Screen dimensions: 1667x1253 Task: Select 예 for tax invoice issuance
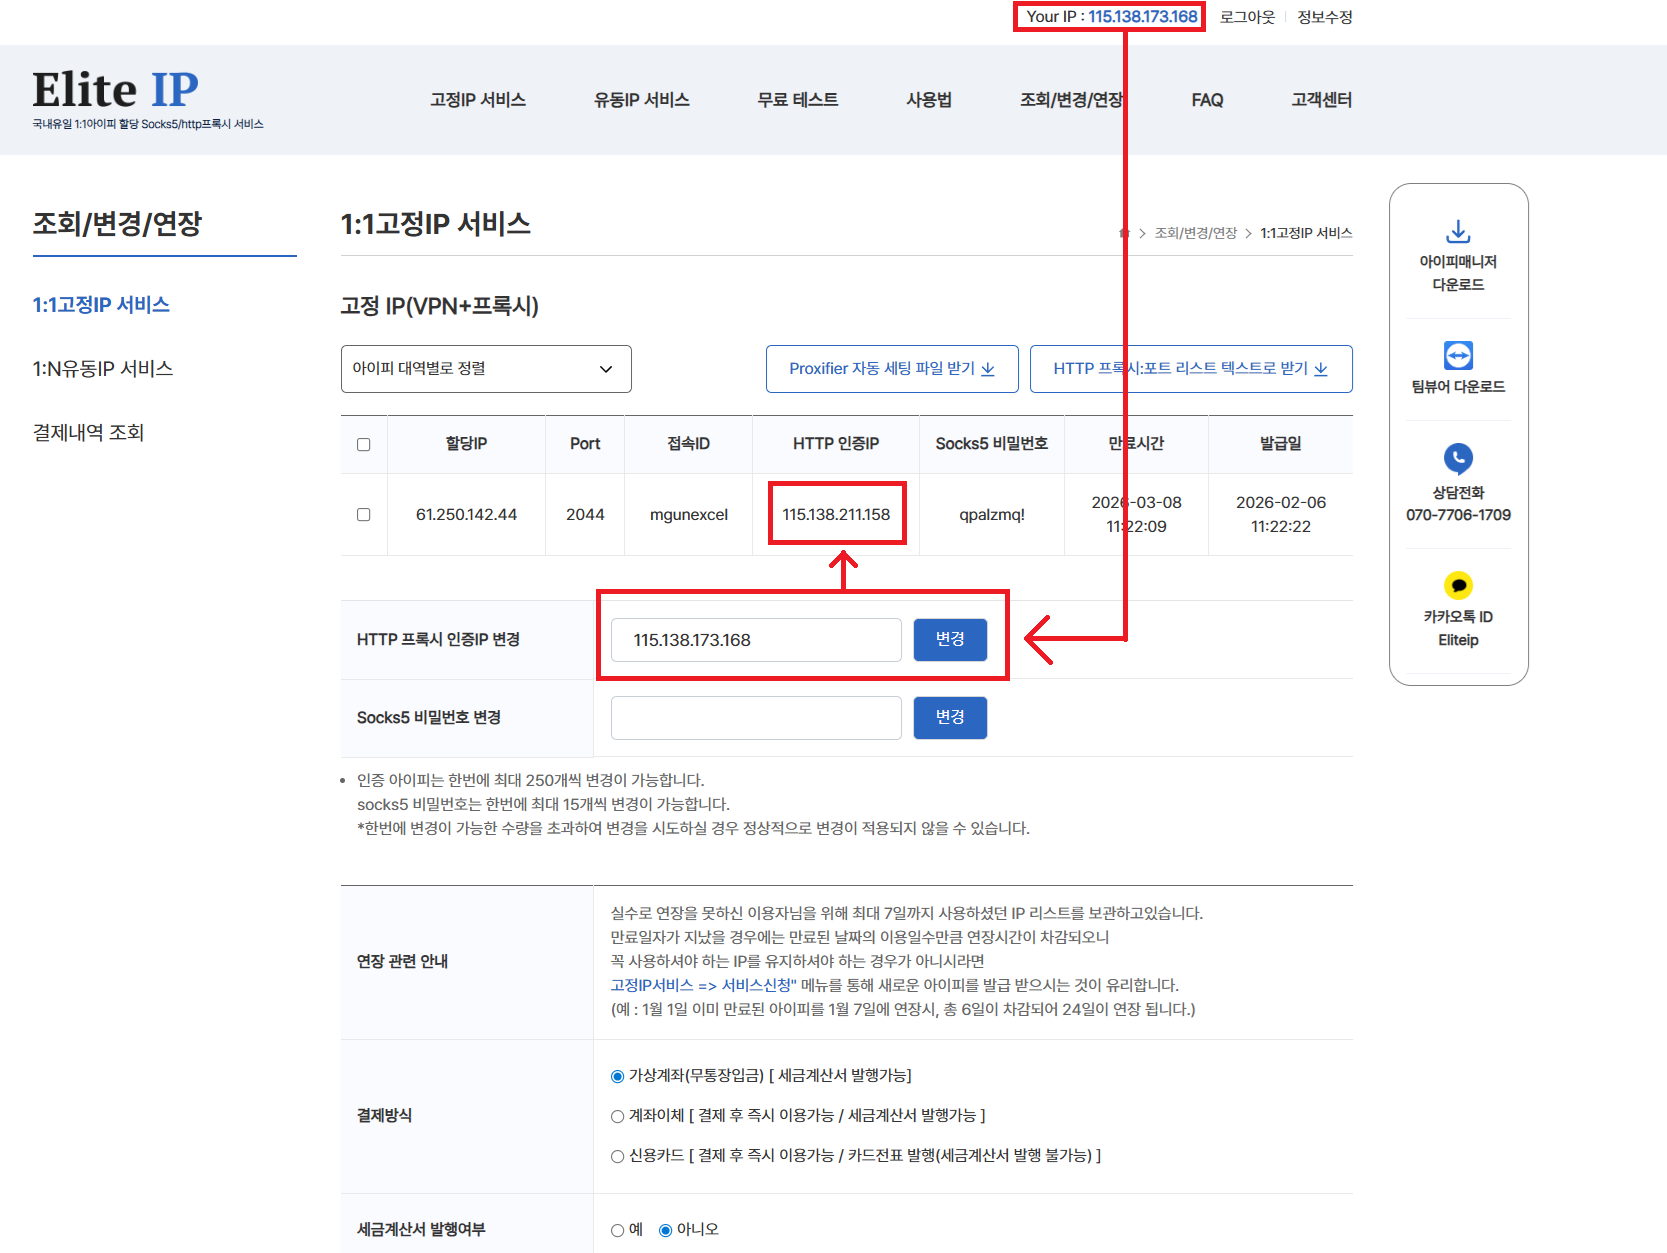click(617, 1230)
